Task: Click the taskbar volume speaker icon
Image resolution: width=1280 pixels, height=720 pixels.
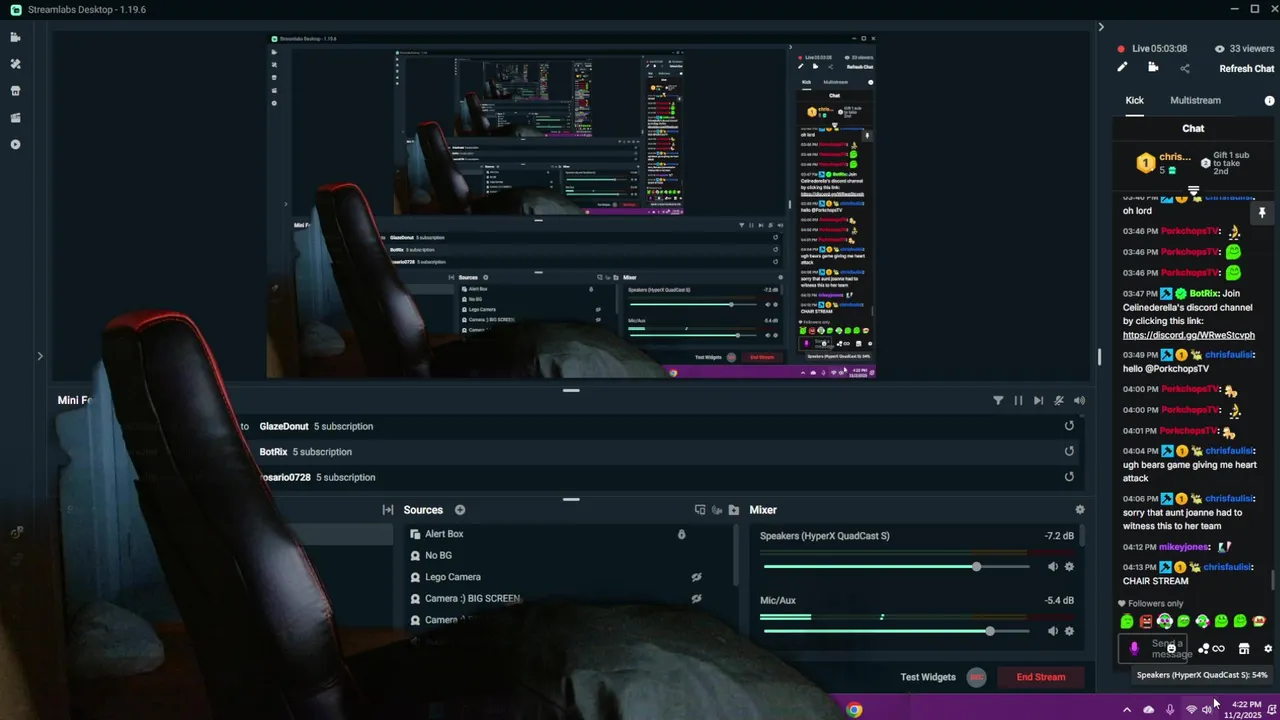Action: tap(1207, 710)
